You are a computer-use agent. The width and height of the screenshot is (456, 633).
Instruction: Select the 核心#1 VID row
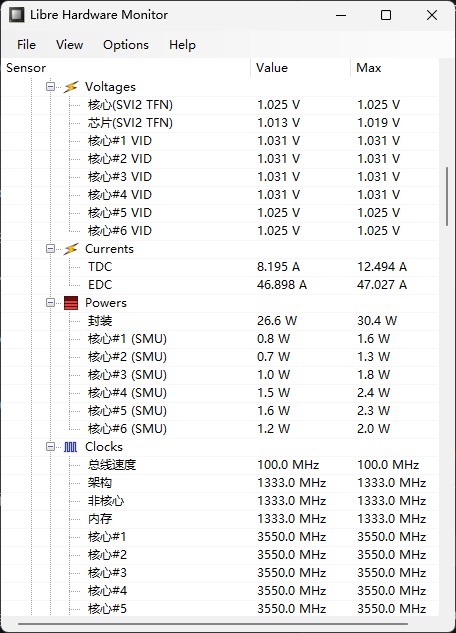(x=220, y=141)
